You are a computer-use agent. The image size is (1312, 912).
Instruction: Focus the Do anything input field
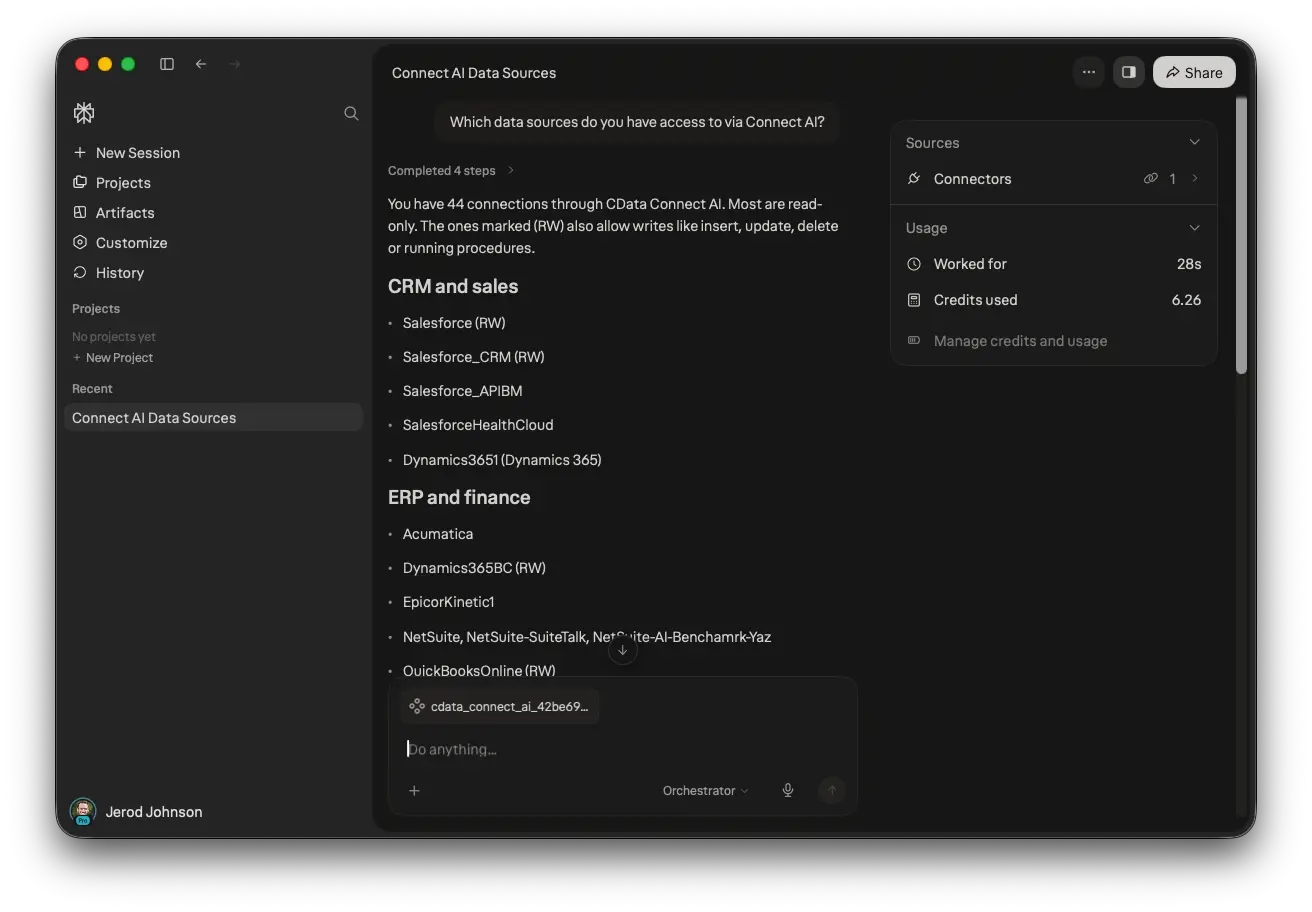click(x=622, y=749)
